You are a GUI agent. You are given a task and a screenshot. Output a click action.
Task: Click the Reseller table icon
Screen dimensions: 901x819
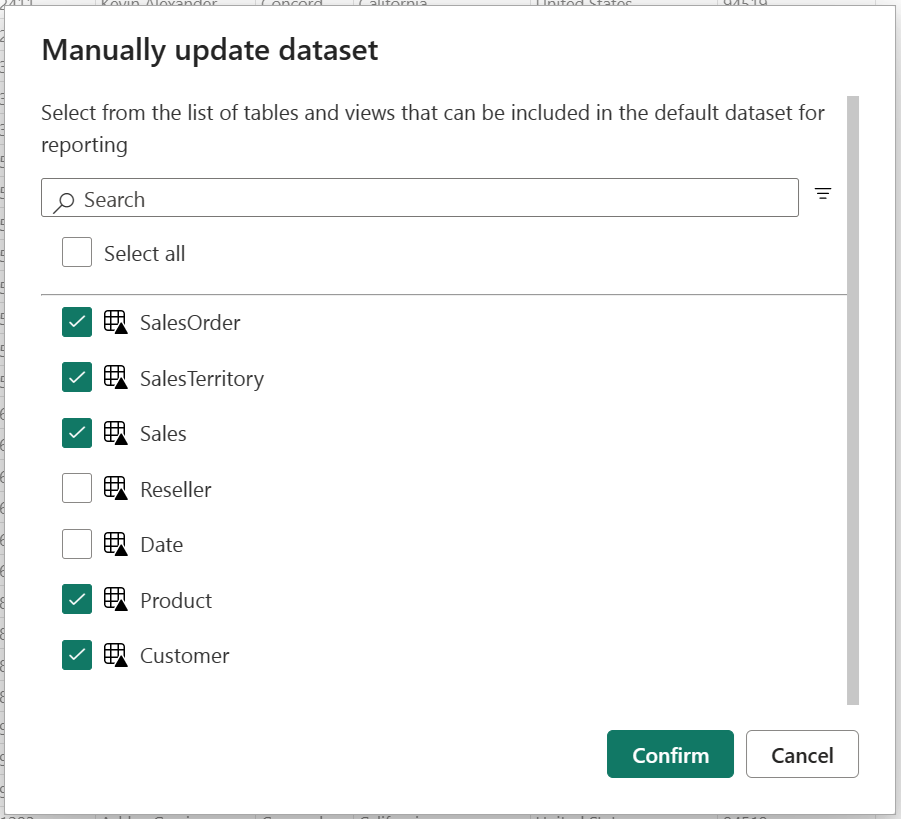pyautogui.click(x=117, y=489)
